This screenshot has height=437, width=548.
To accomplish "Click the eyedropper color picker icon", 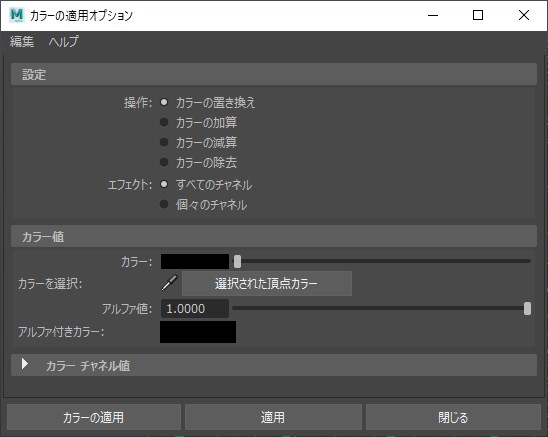I will pos(169,283).
